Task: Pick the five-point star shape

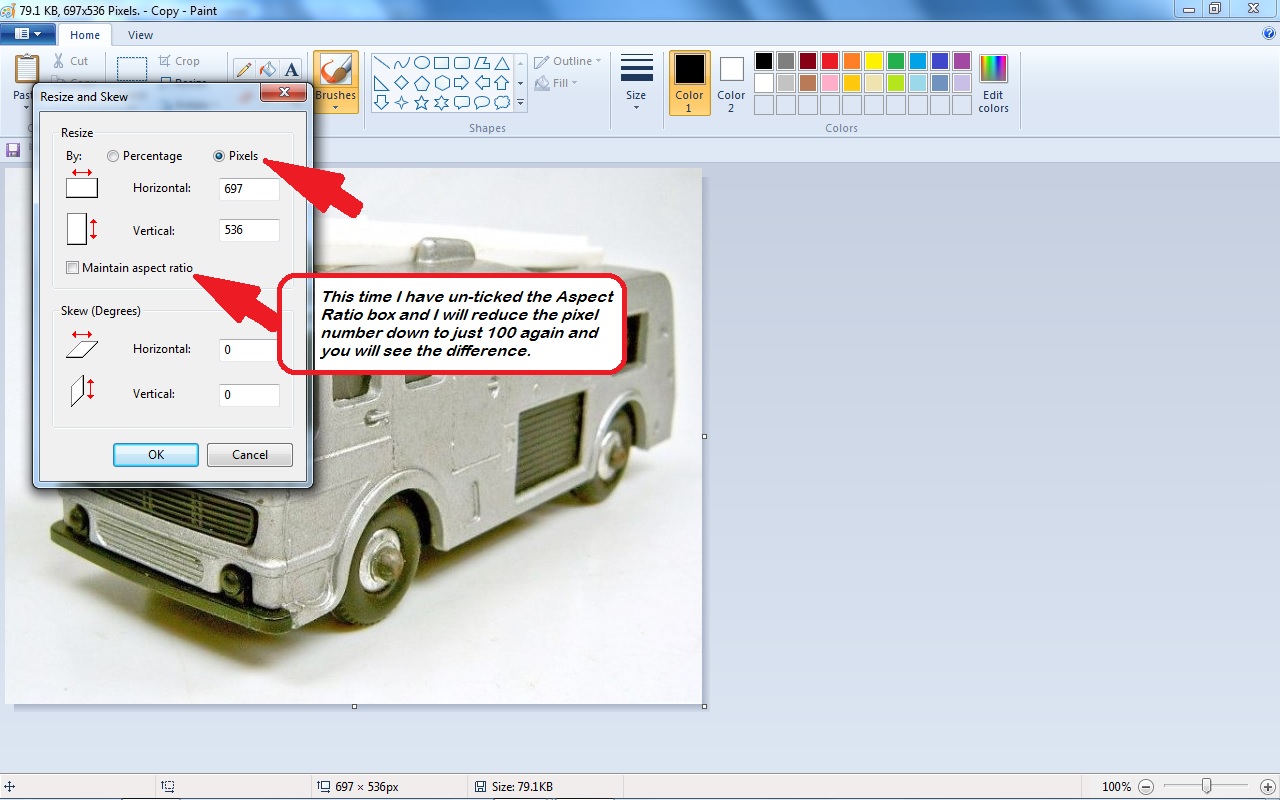Action: click(x=421, y=102)
